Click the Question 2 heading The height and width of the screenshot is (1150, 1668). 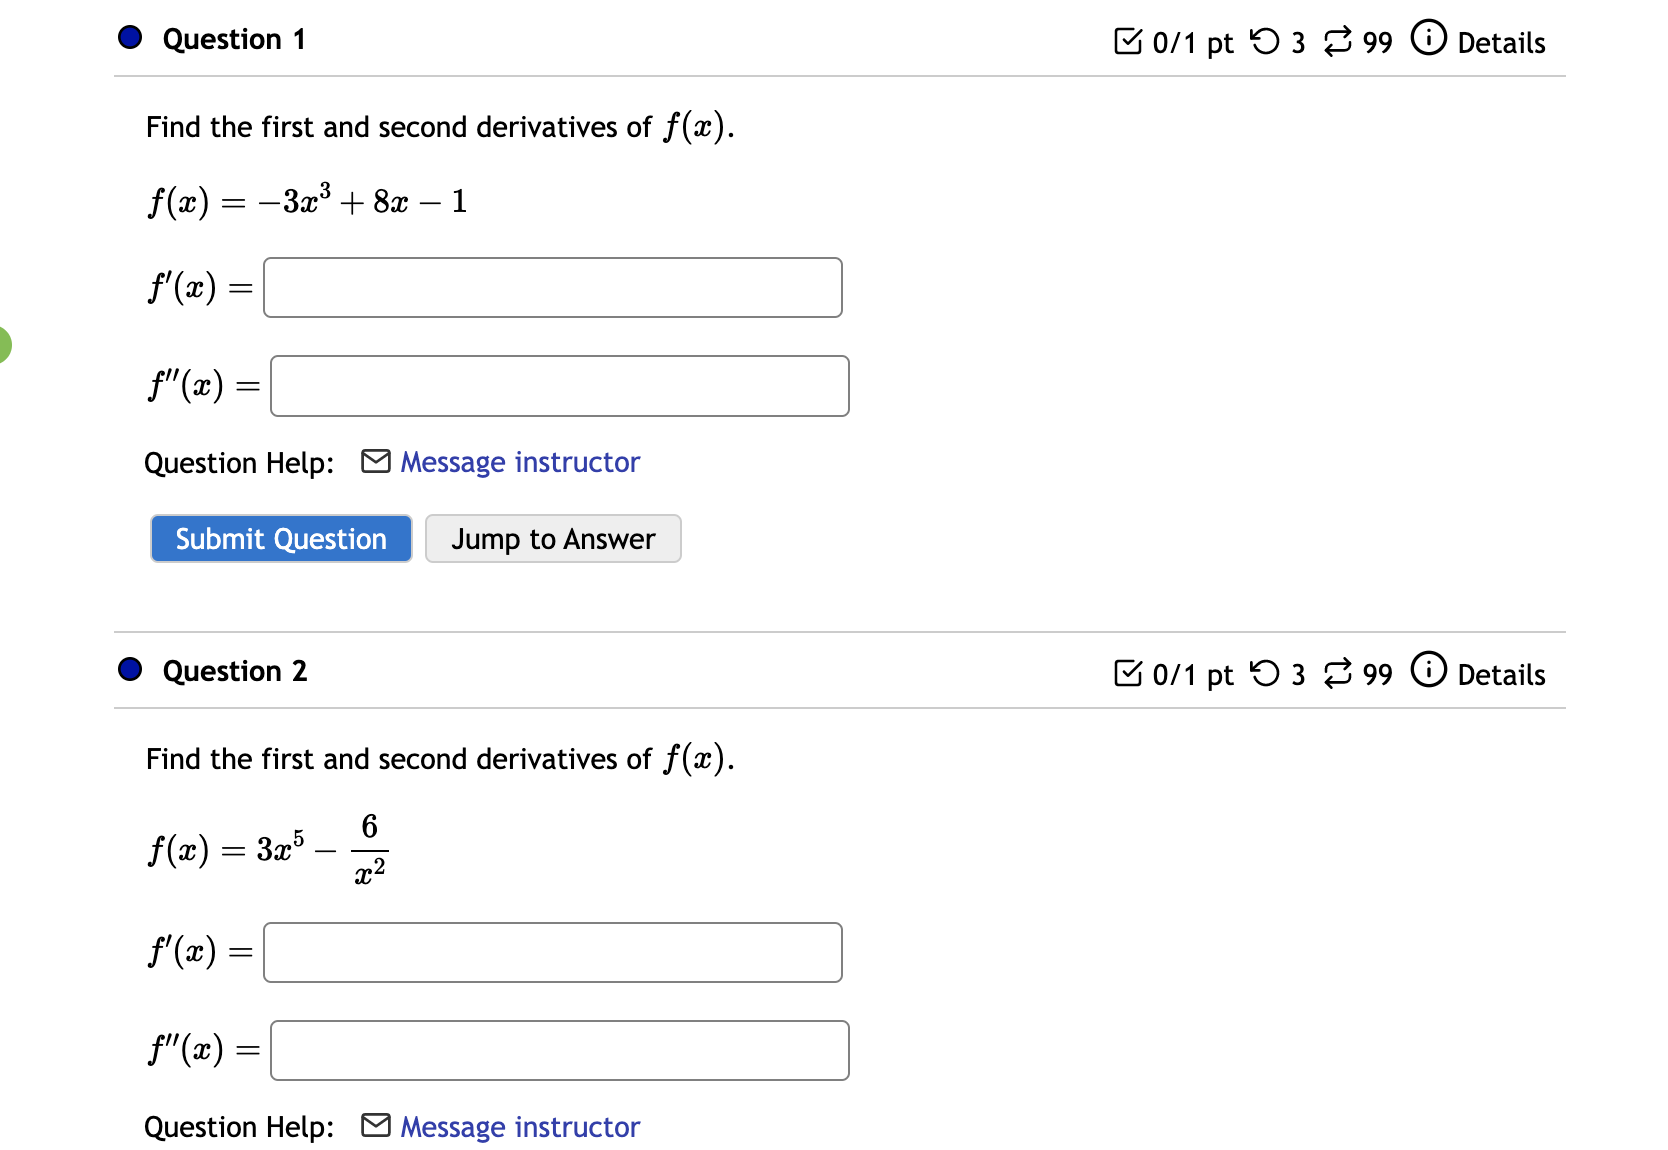234,671
